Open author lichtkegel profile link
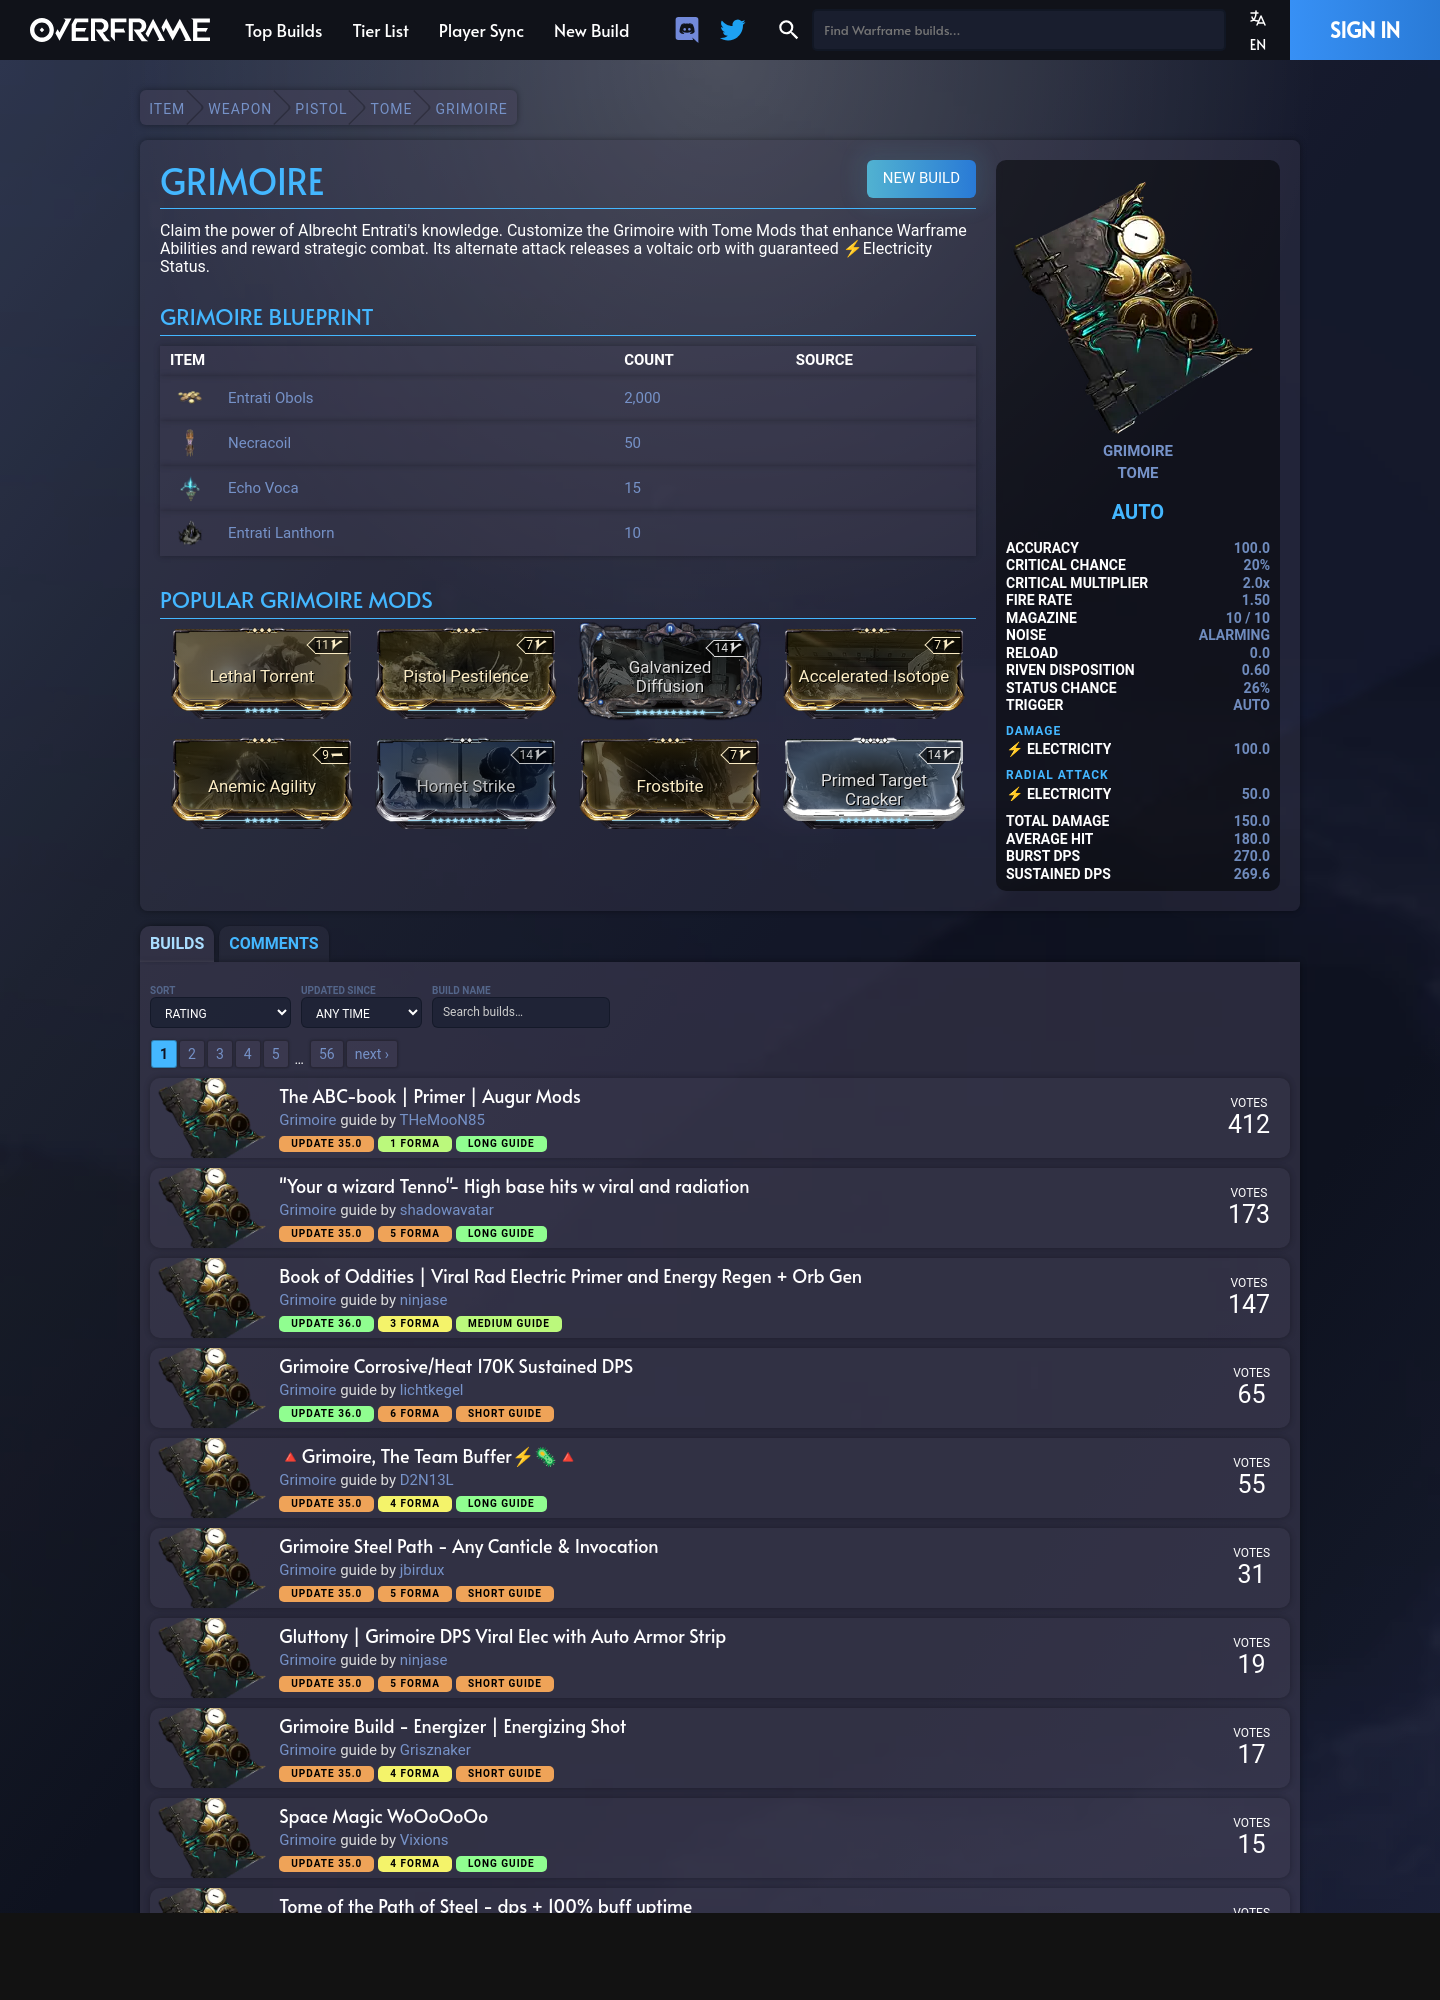The height and width of the screenshot is (2000, 1440). [431, 1390]
